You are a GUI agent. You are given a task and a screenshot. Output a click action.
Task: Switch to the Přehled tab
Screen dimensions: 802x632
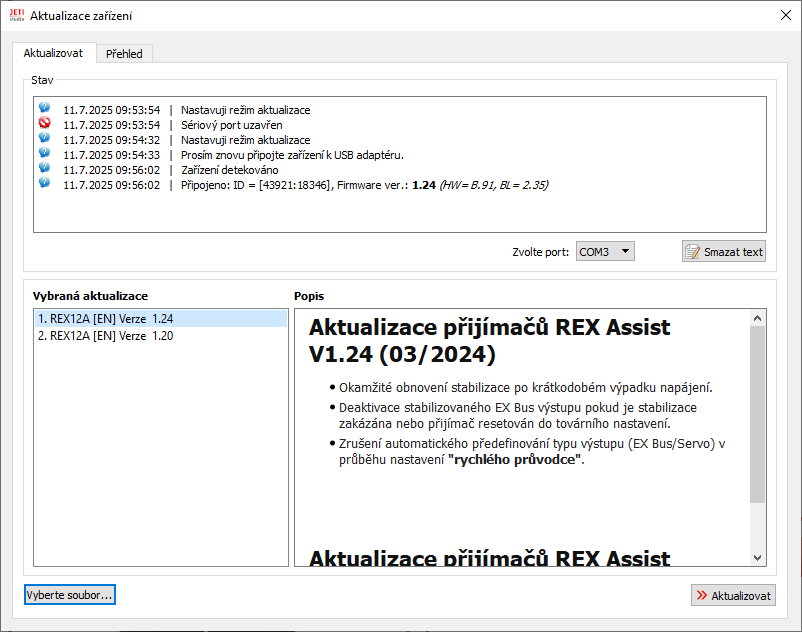point(124,54)
